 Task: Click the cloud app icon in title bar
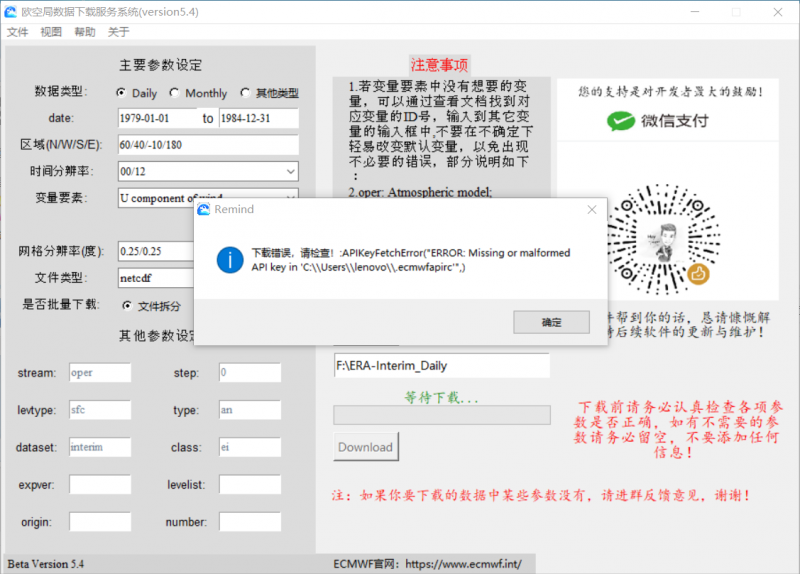click(13, 12)
